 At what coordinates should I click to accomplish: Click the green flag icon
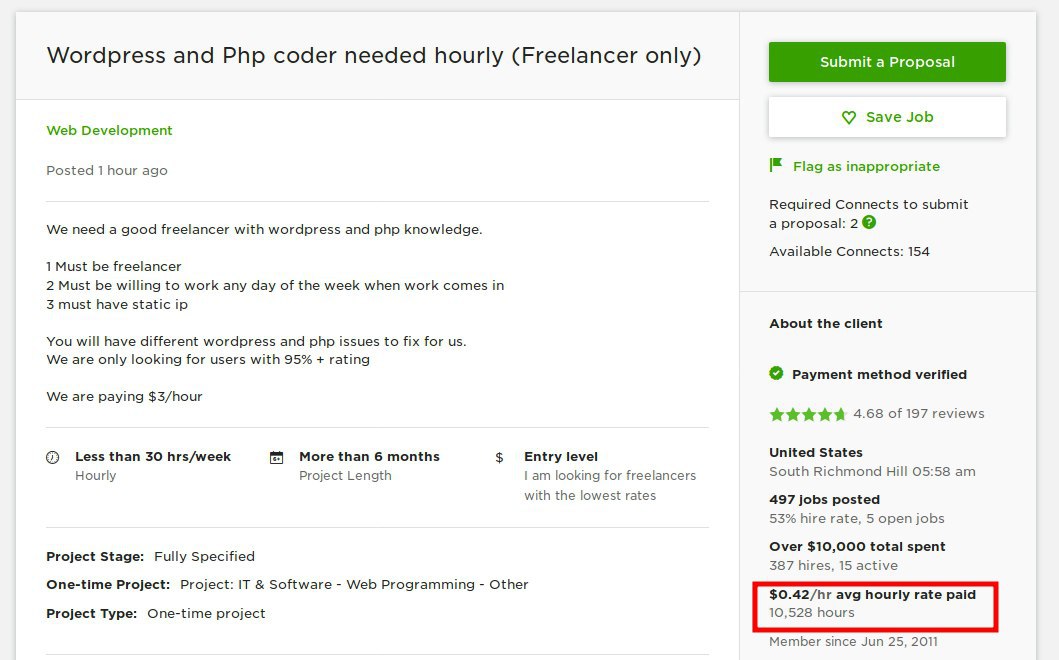click(776, 165)
